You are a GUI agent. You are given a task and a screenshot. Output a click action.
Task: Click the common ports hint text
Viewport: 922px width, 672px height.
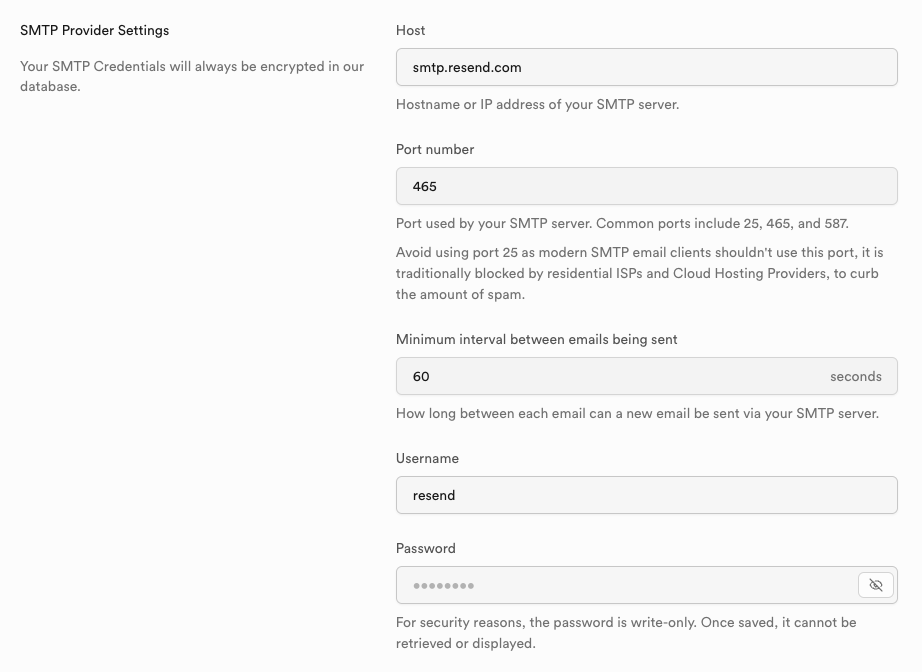coord(622,223)
